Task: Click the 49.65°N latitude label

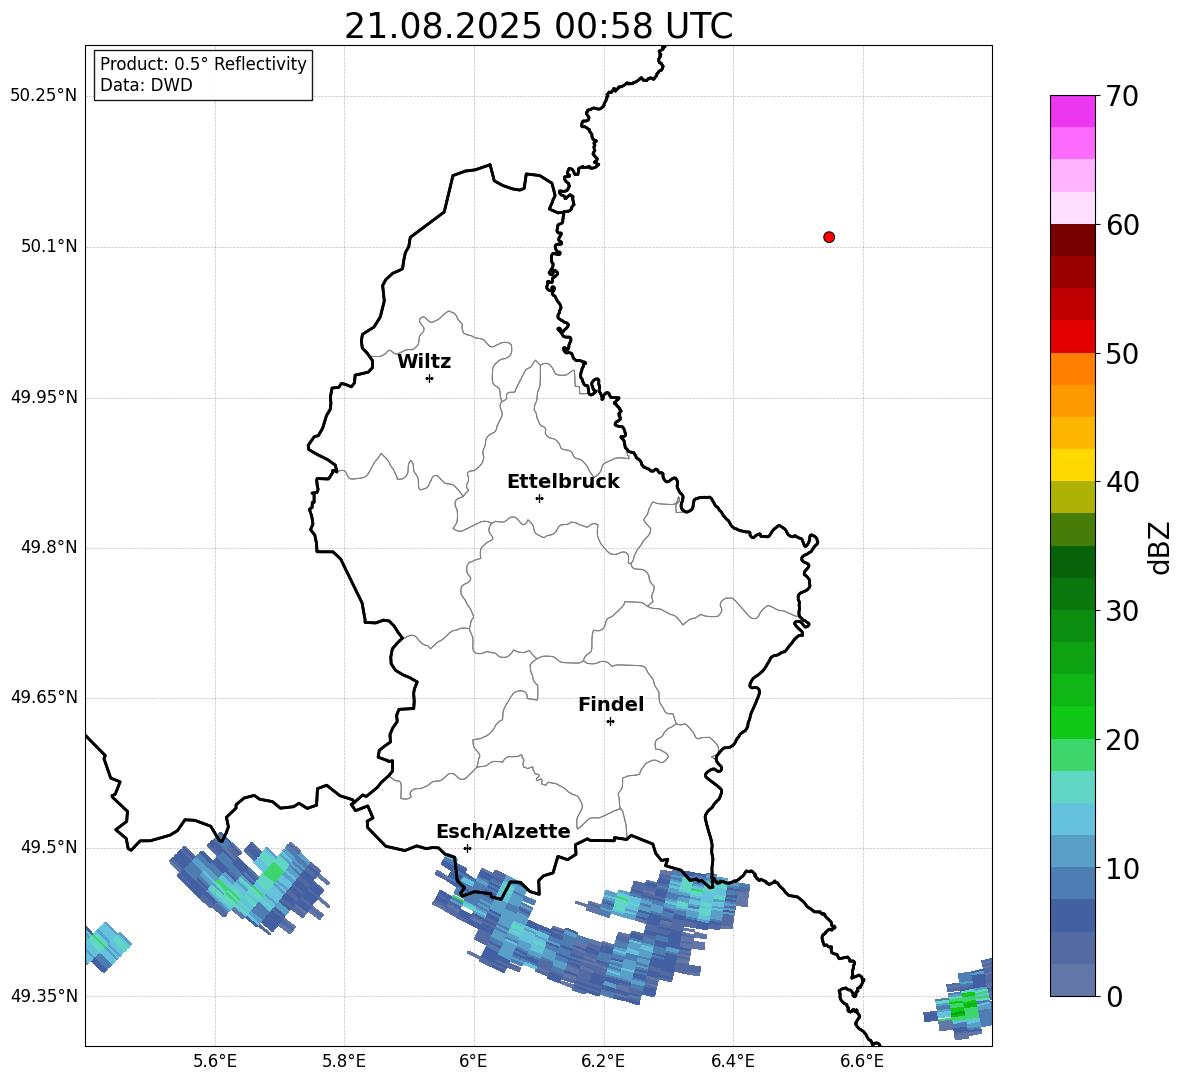Action: pos(44,697)
